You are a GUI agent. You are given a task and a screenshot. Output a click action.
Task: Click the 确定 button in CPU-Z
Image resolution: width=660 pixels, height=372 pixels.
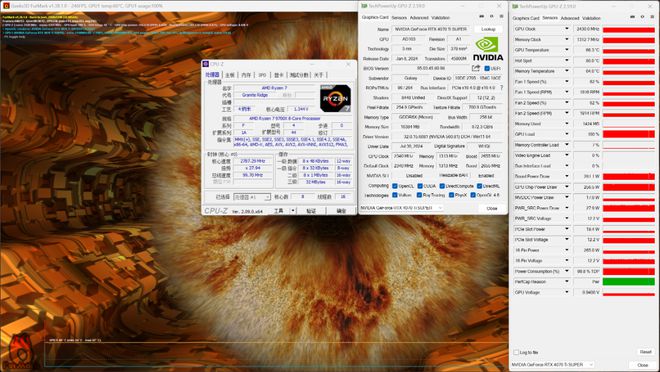341,210
